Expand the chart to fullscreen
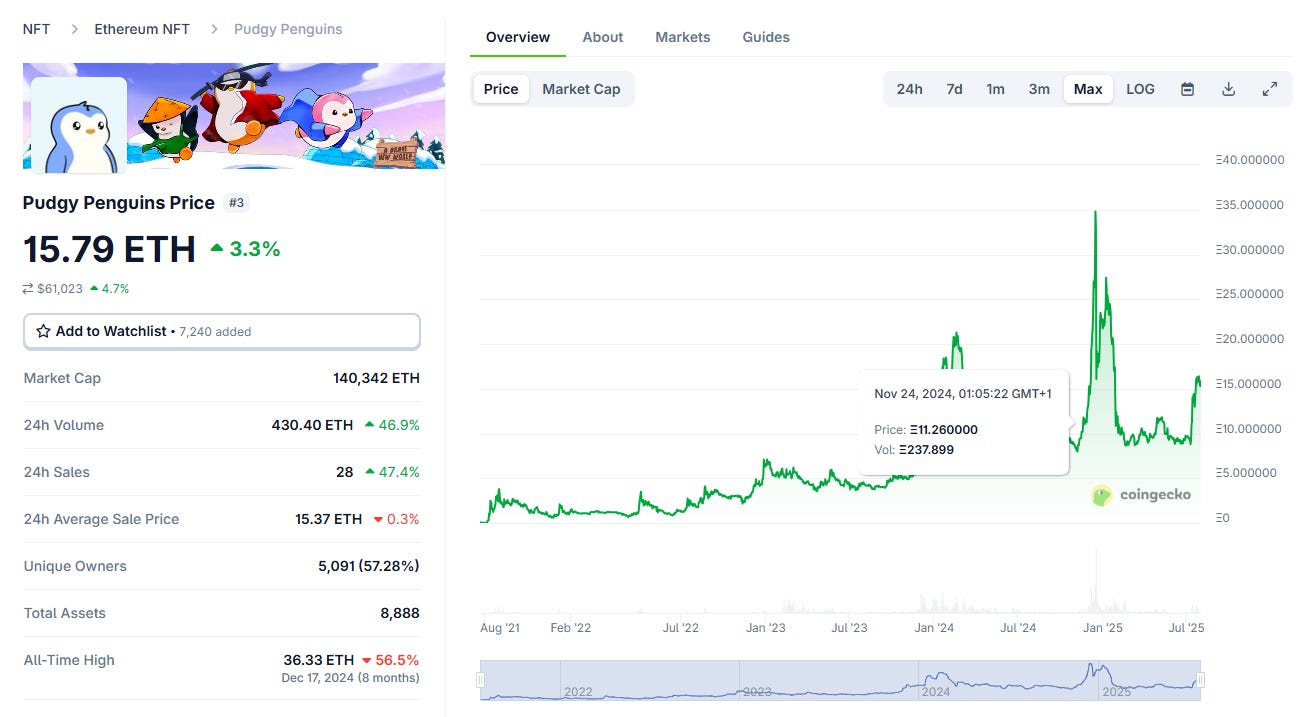This screenshot has width=1310, height=717. tap(1270, 89)
